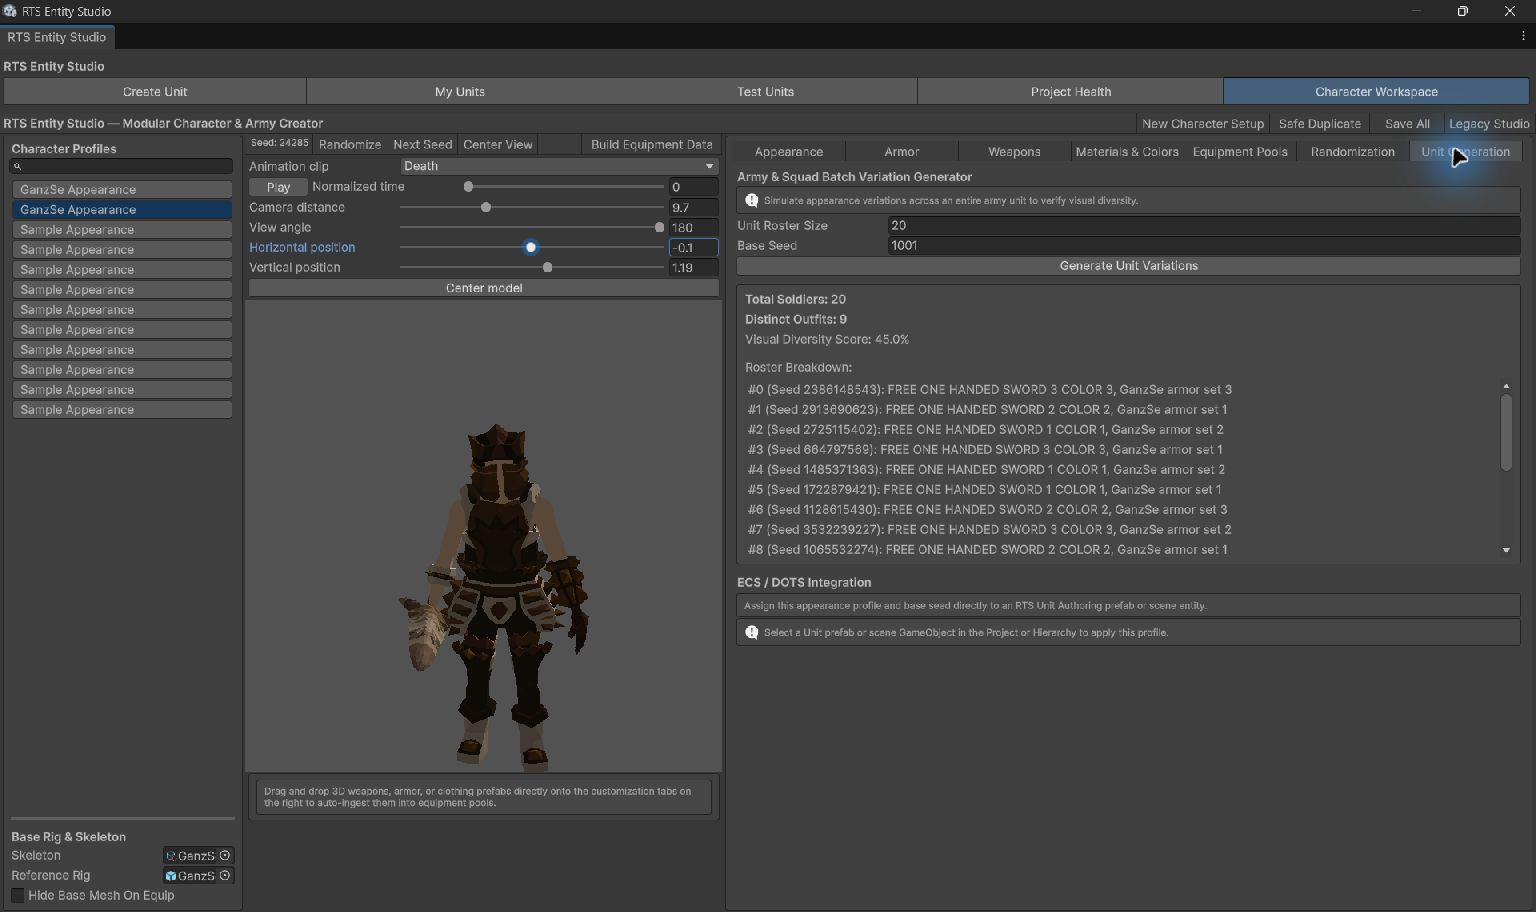
Task: Click Build Equipment Data
Action: 651,144
